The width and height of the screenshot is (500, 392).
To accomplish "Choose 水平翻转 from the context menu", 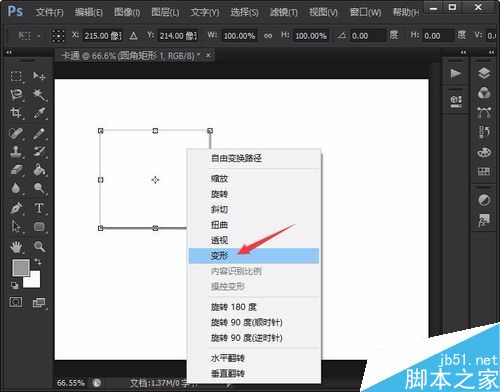I will [254, 358].
